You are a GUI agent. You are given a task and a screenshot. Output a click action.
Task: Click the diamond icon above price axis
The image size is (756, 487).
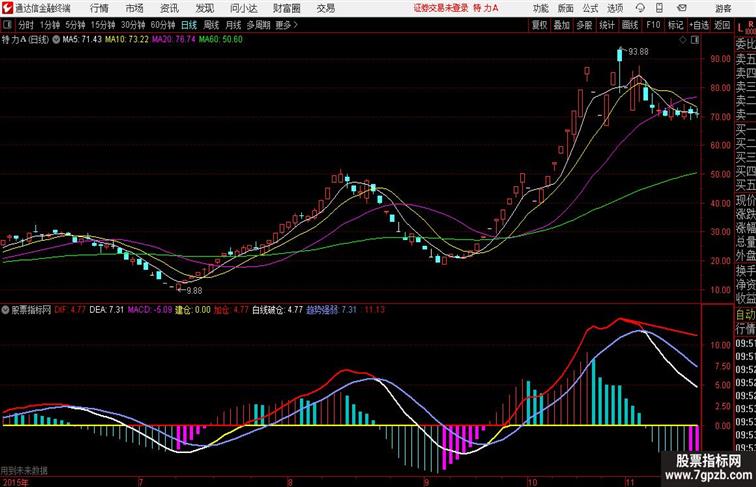click(683, 40)
